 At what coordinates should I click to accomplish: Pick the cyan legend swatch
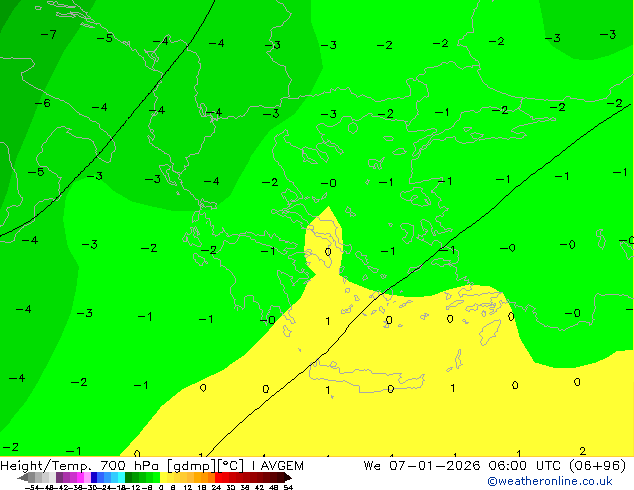click(121, 478)
